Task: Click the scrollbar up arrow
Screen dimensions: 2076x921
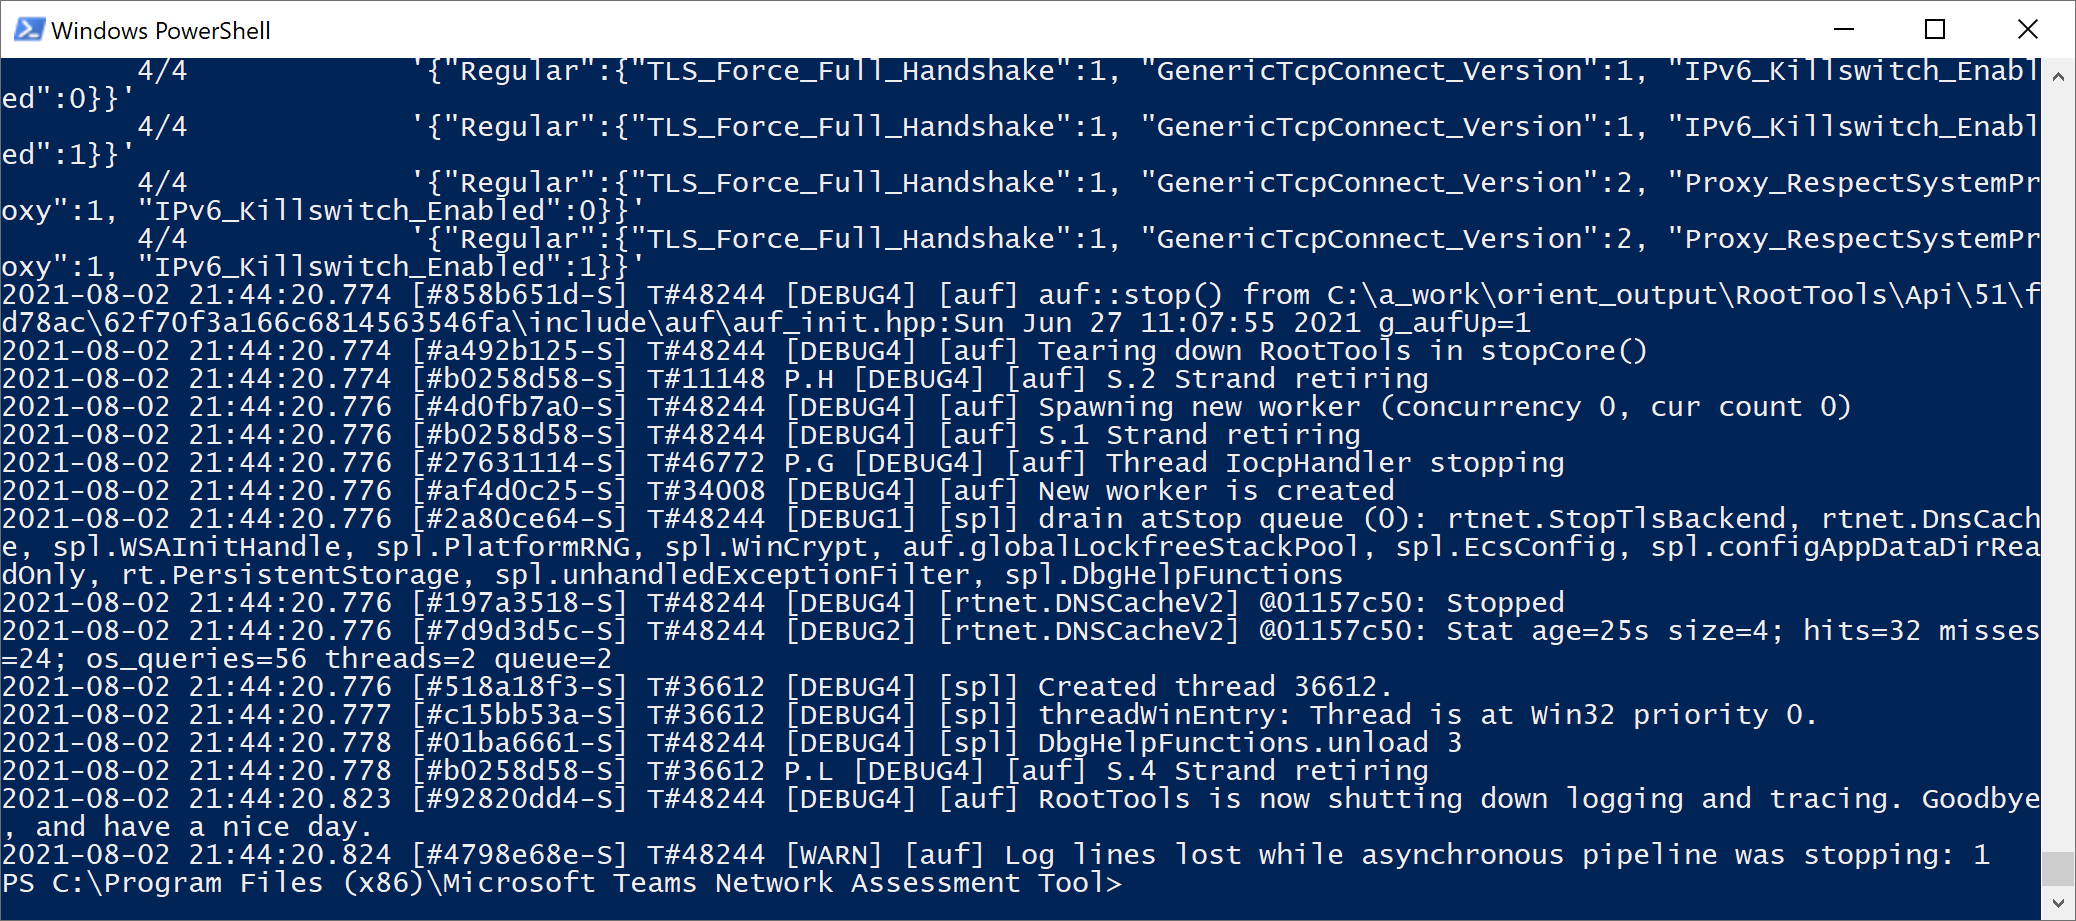Action: pyautogui.click(x=2058, y=76)
